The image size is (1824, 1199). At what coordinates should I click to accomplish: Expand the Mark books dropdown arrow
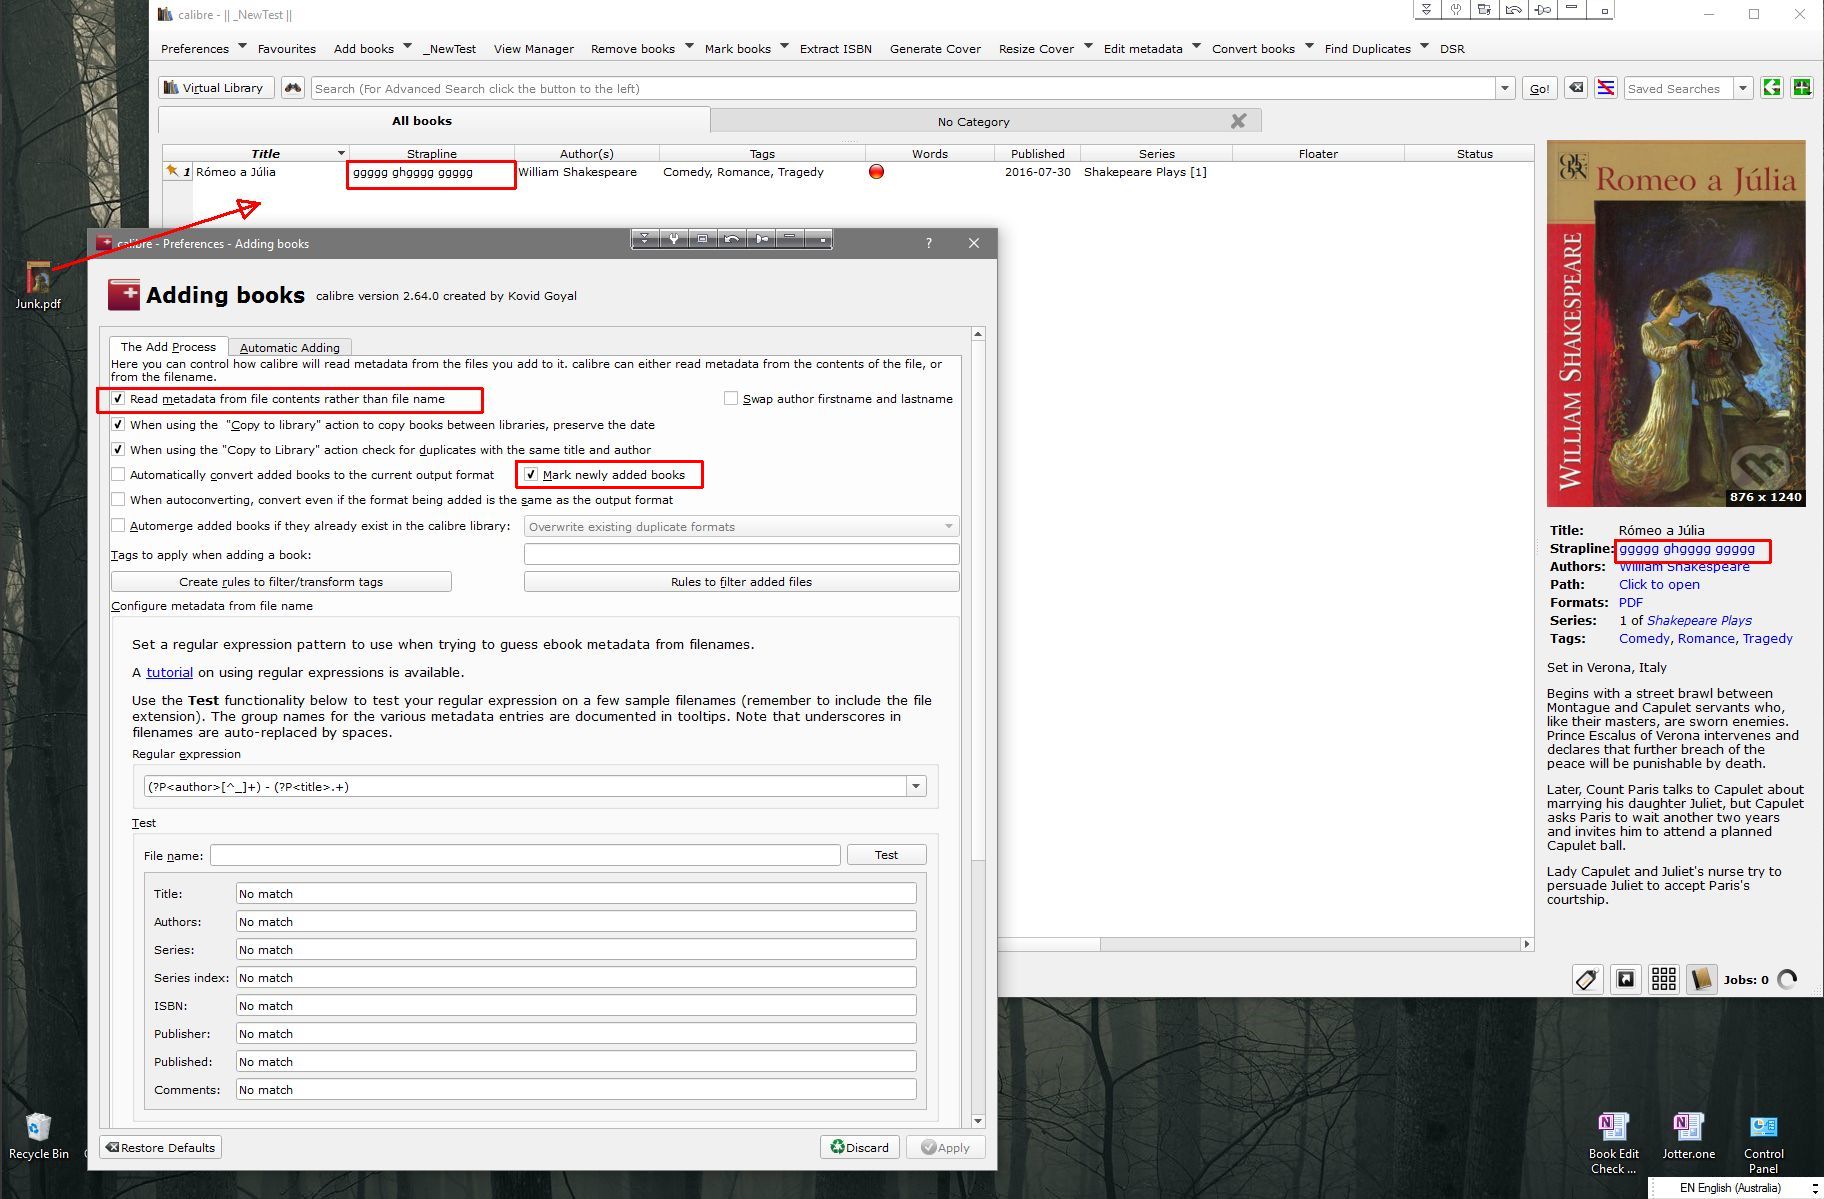click(x=784, y=46)
